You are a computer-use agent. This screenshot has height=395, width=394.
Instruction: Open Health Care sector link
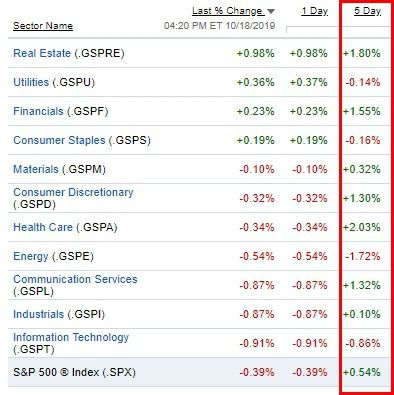(43, 227)
